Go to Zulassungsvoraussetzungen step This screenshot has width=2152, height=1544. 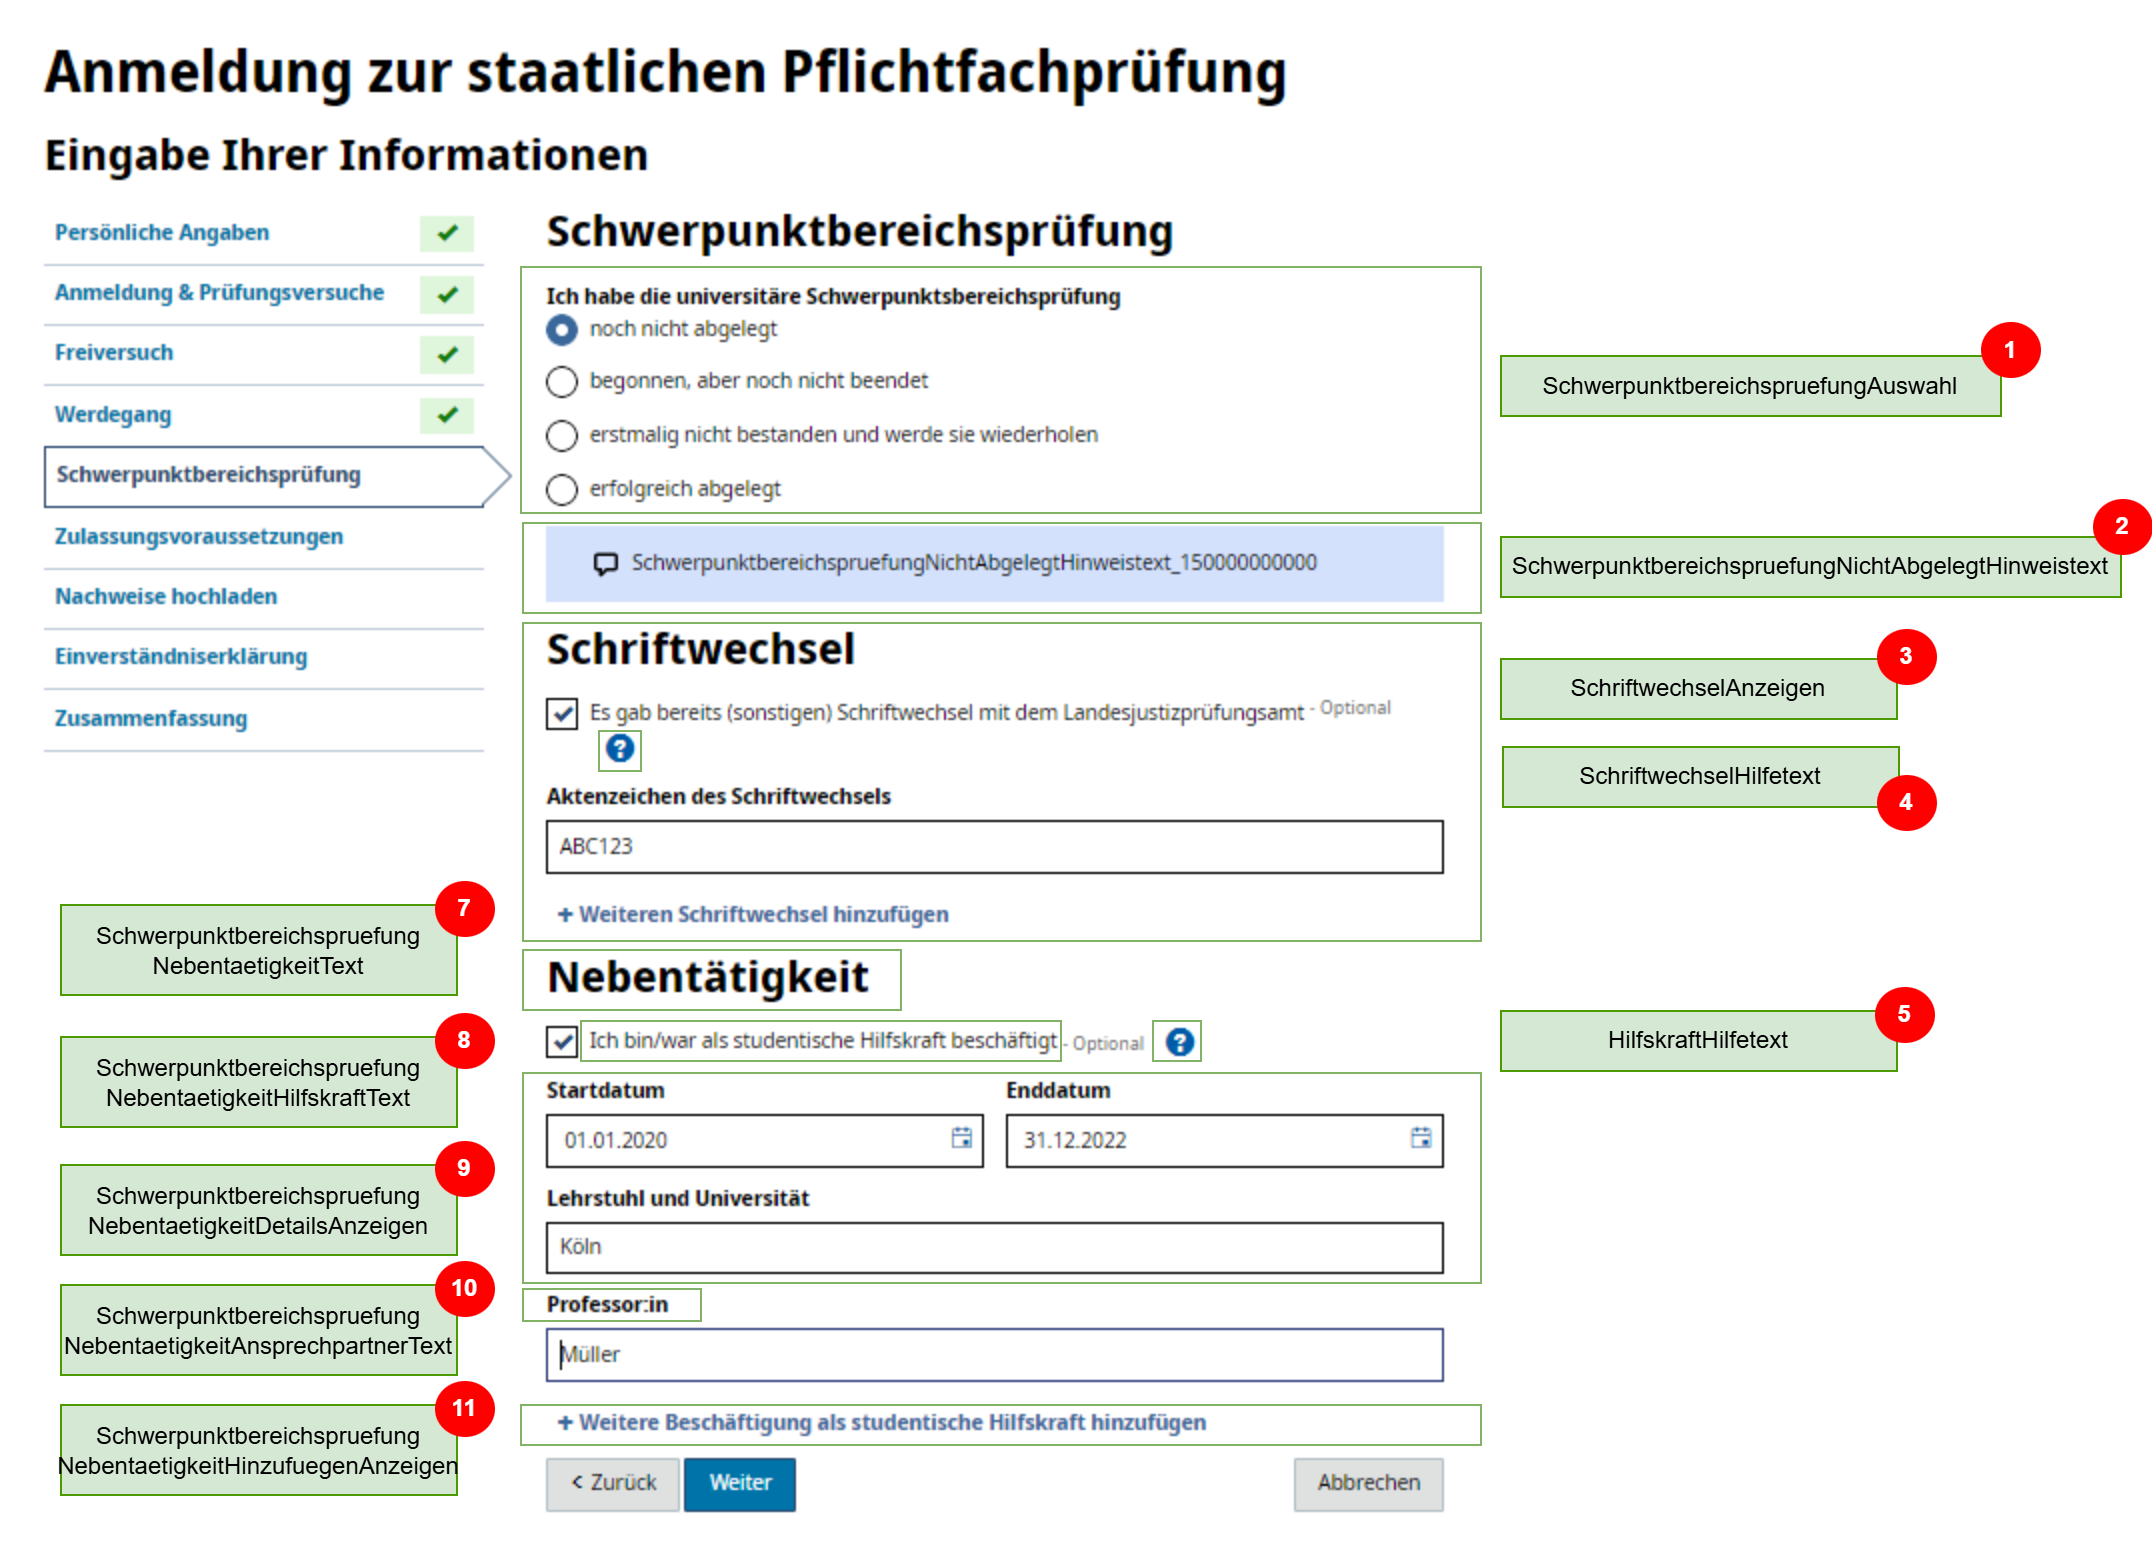point(199,537)
